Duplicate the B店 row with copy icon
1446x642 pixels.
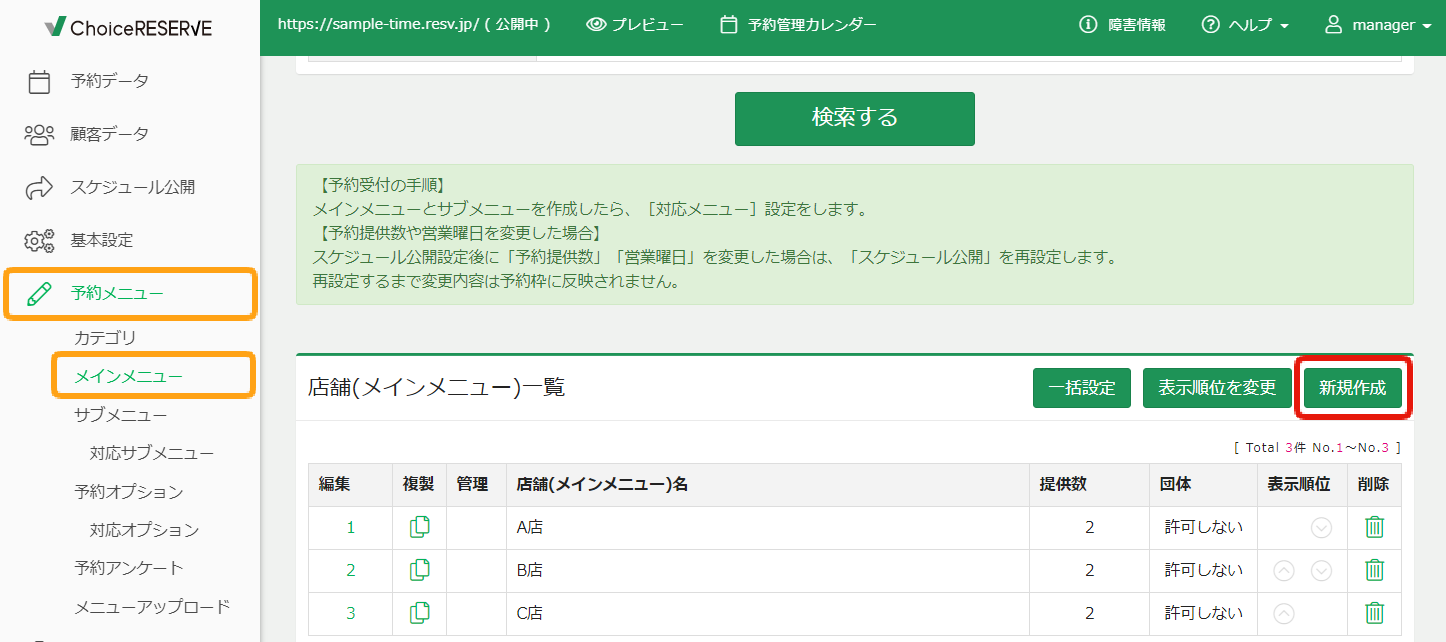420,570
